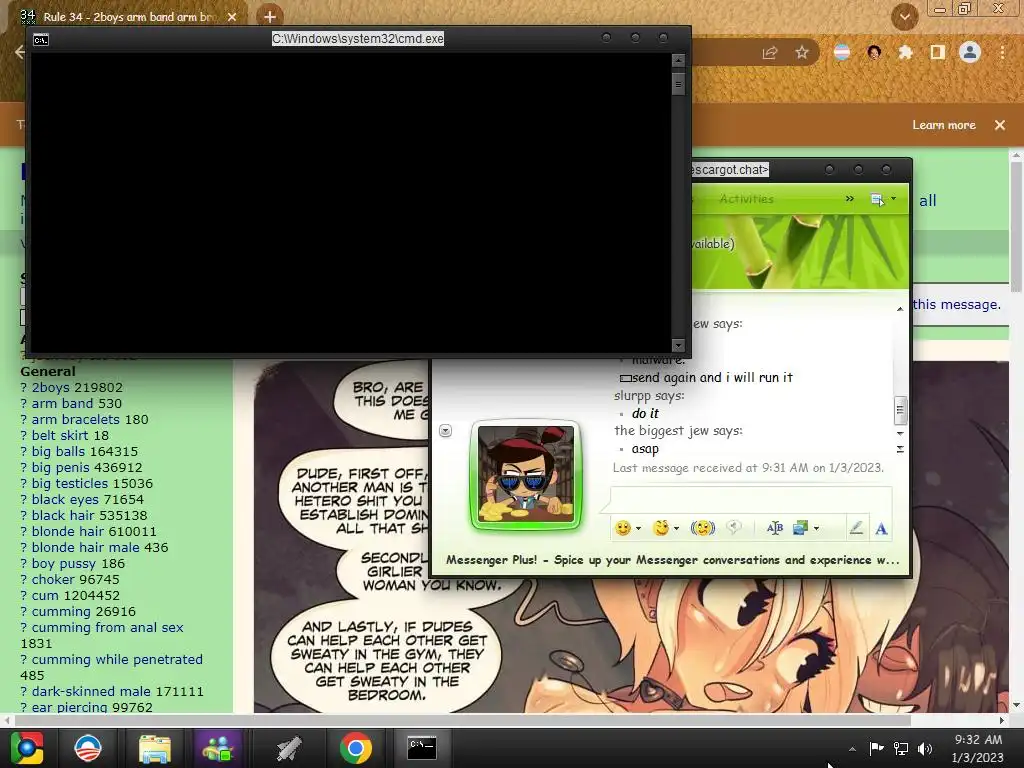The width and height of the screenshot is (1024, 768).
Task: Open the dropdown arrow next to smiley emoticon
Action: click(638, 528)
